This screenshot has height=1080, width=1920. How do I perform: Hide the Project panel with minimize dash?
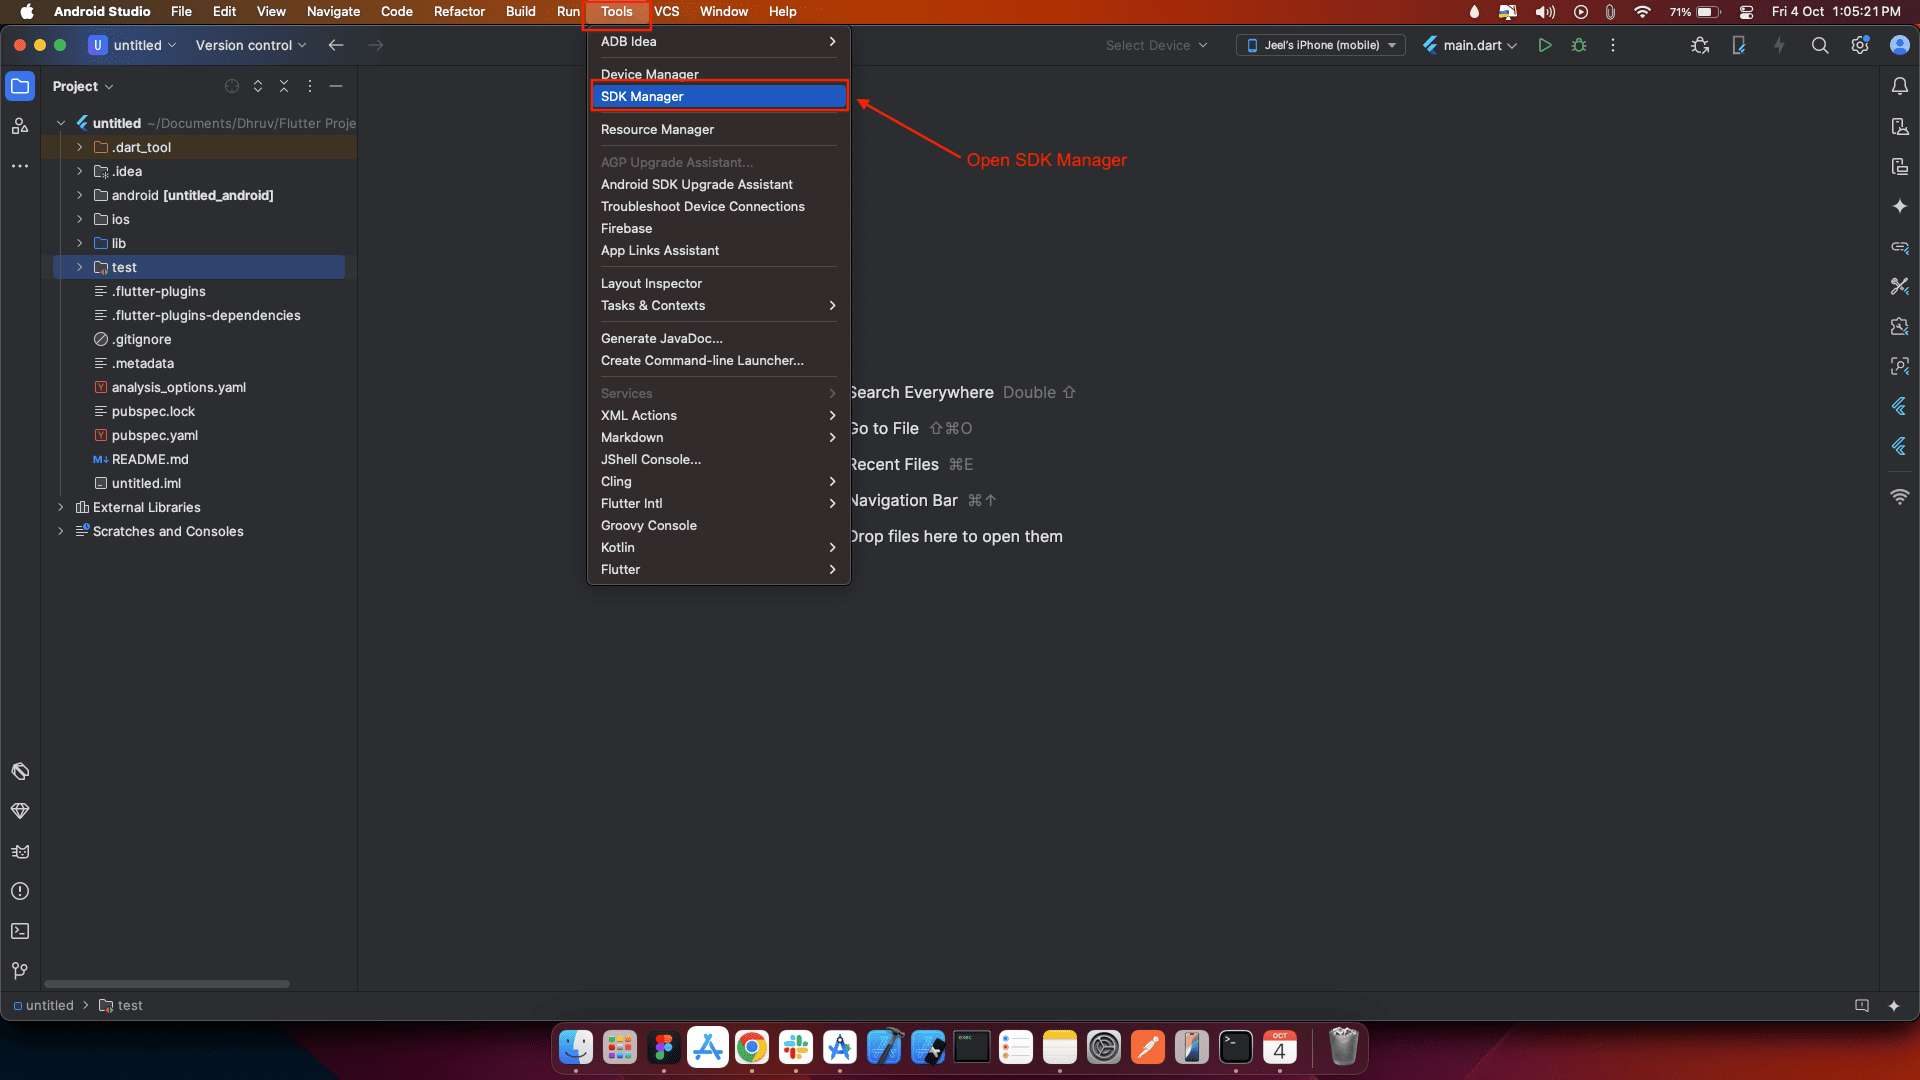tap(336, 86)
